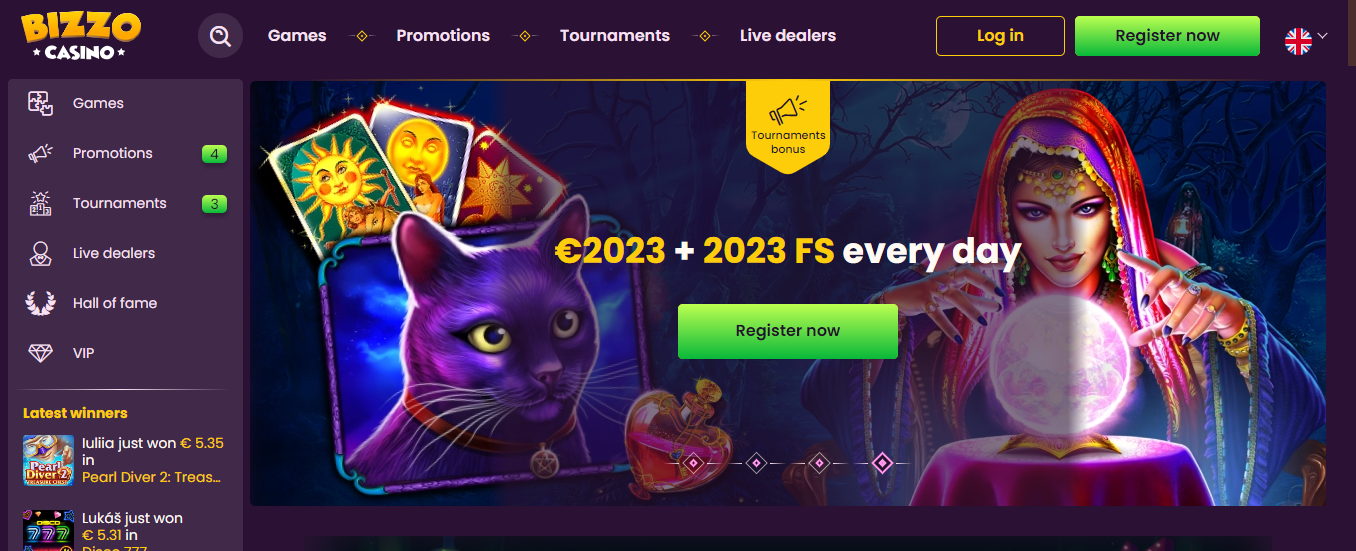Open the Pearl Diver 2 game thumbnail
This screenshot has width=1356, height=551.
tap(48, 461)
